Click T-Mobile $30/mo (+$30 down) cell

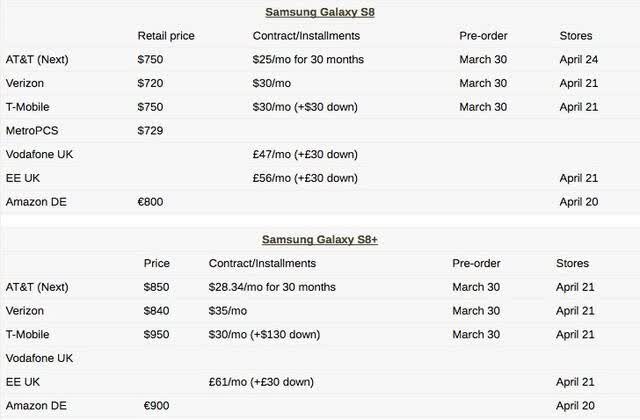pos(305,107)
